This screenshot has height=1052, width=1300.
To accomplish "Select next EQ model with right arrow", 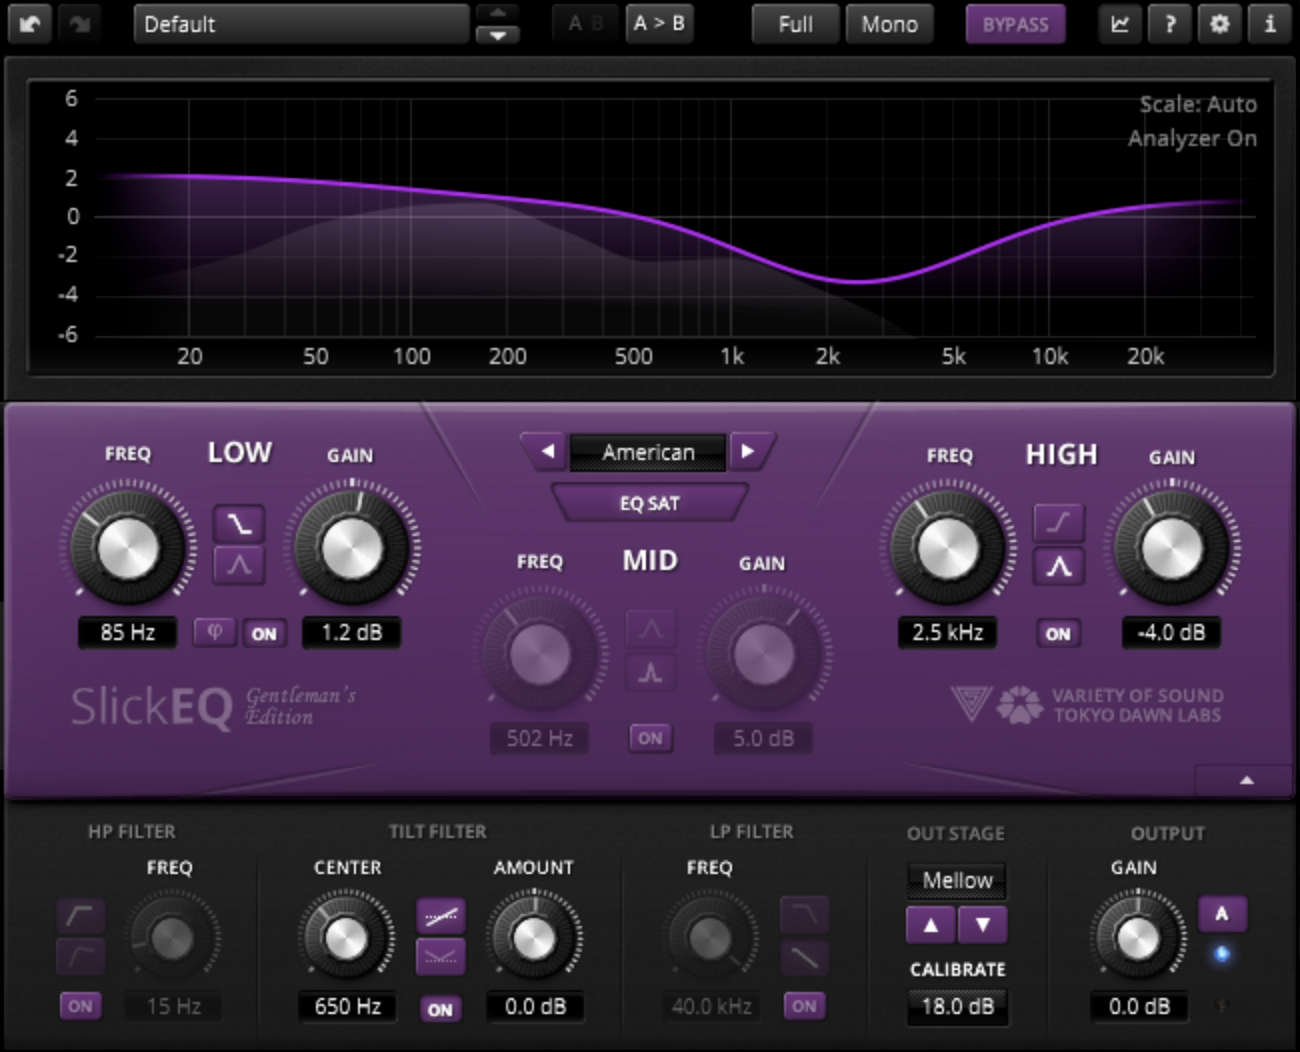I will coord(749,452).
